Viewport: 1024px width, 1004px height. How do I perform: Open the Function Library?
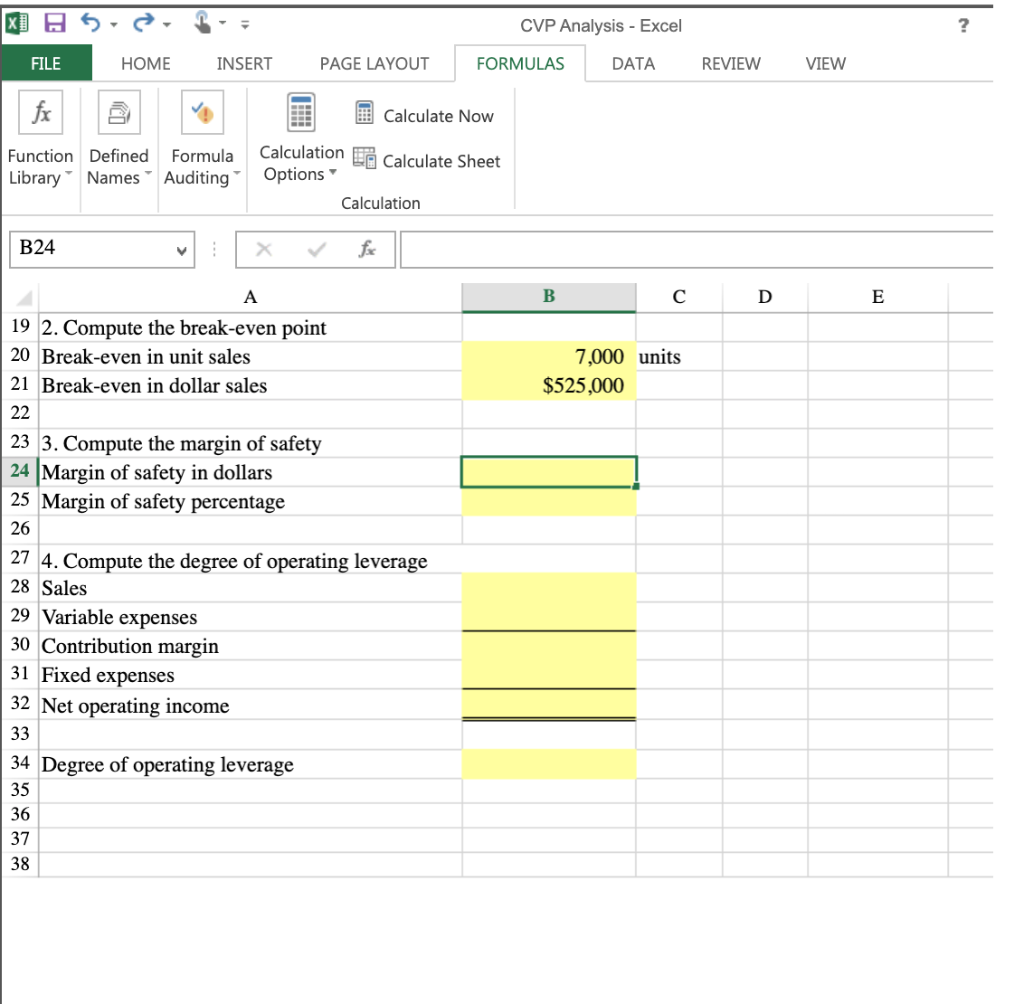(40, 140)
